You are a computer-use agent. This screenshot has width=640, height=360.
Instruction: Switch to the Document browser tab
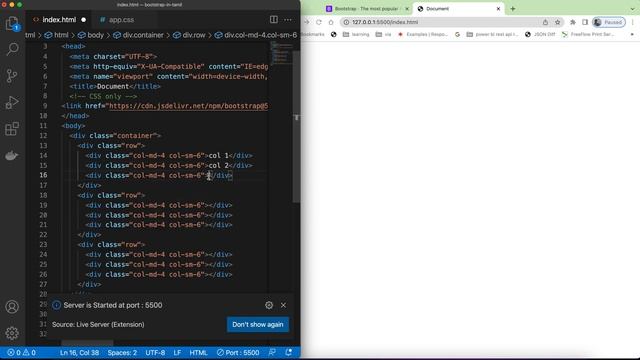coord(457,9)
